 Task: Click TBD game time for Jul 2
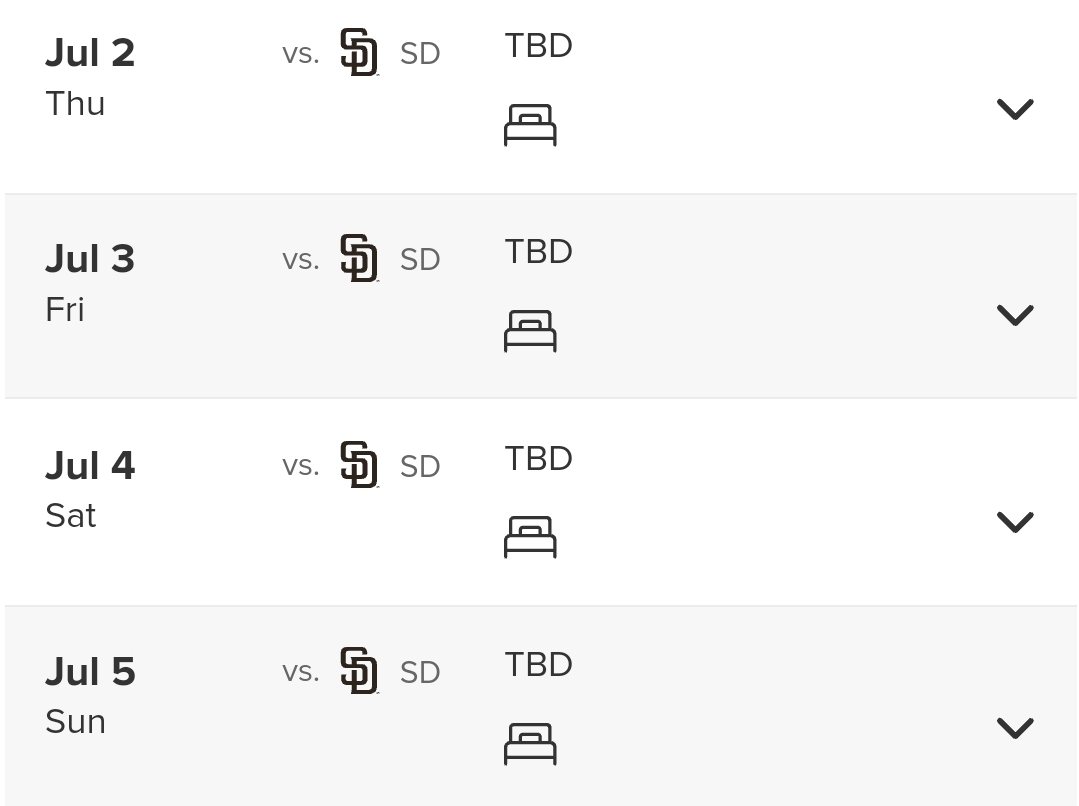(x=538, y=46)
